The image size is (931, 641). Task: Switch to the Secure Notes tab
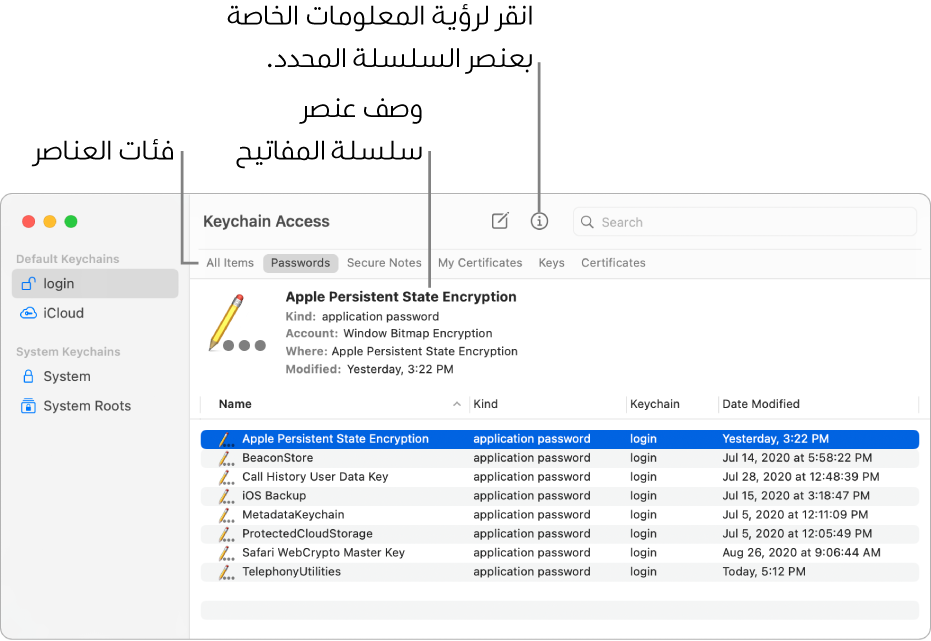(384, 263)
